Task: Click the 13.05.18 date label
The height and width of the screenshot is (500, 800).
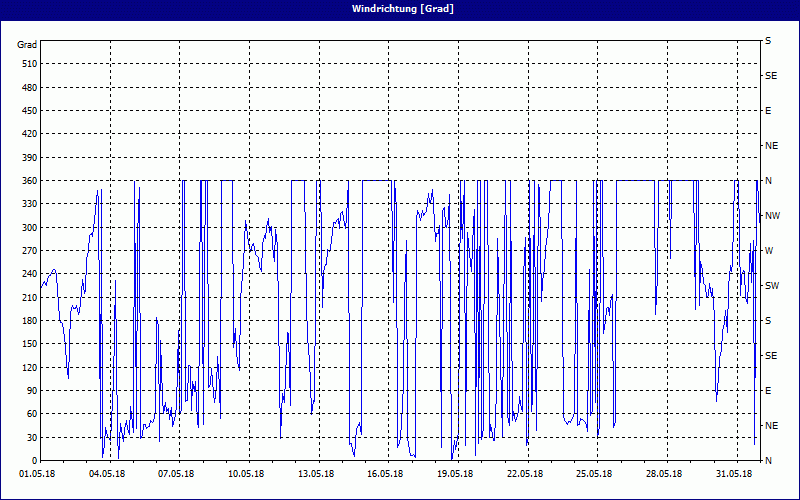Action: (x=316, y=474)
